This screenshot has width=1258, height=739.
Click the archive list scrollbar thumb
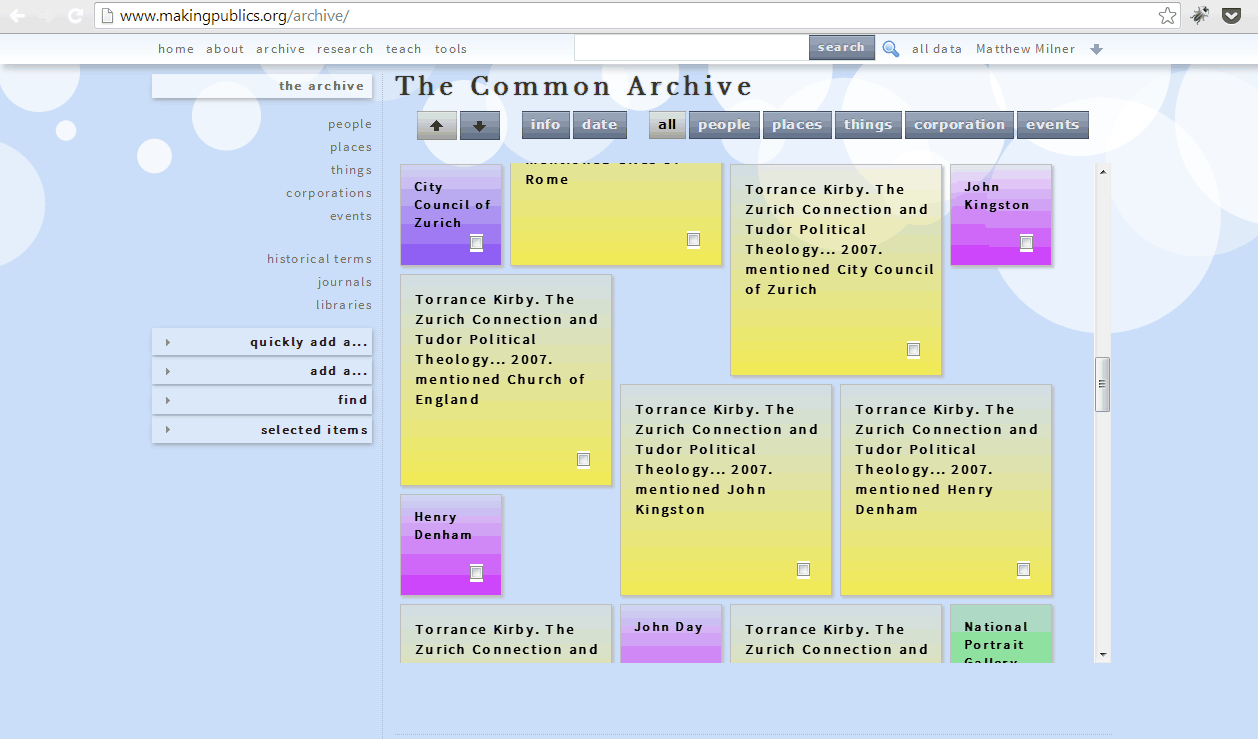[x=1103, y=384]
